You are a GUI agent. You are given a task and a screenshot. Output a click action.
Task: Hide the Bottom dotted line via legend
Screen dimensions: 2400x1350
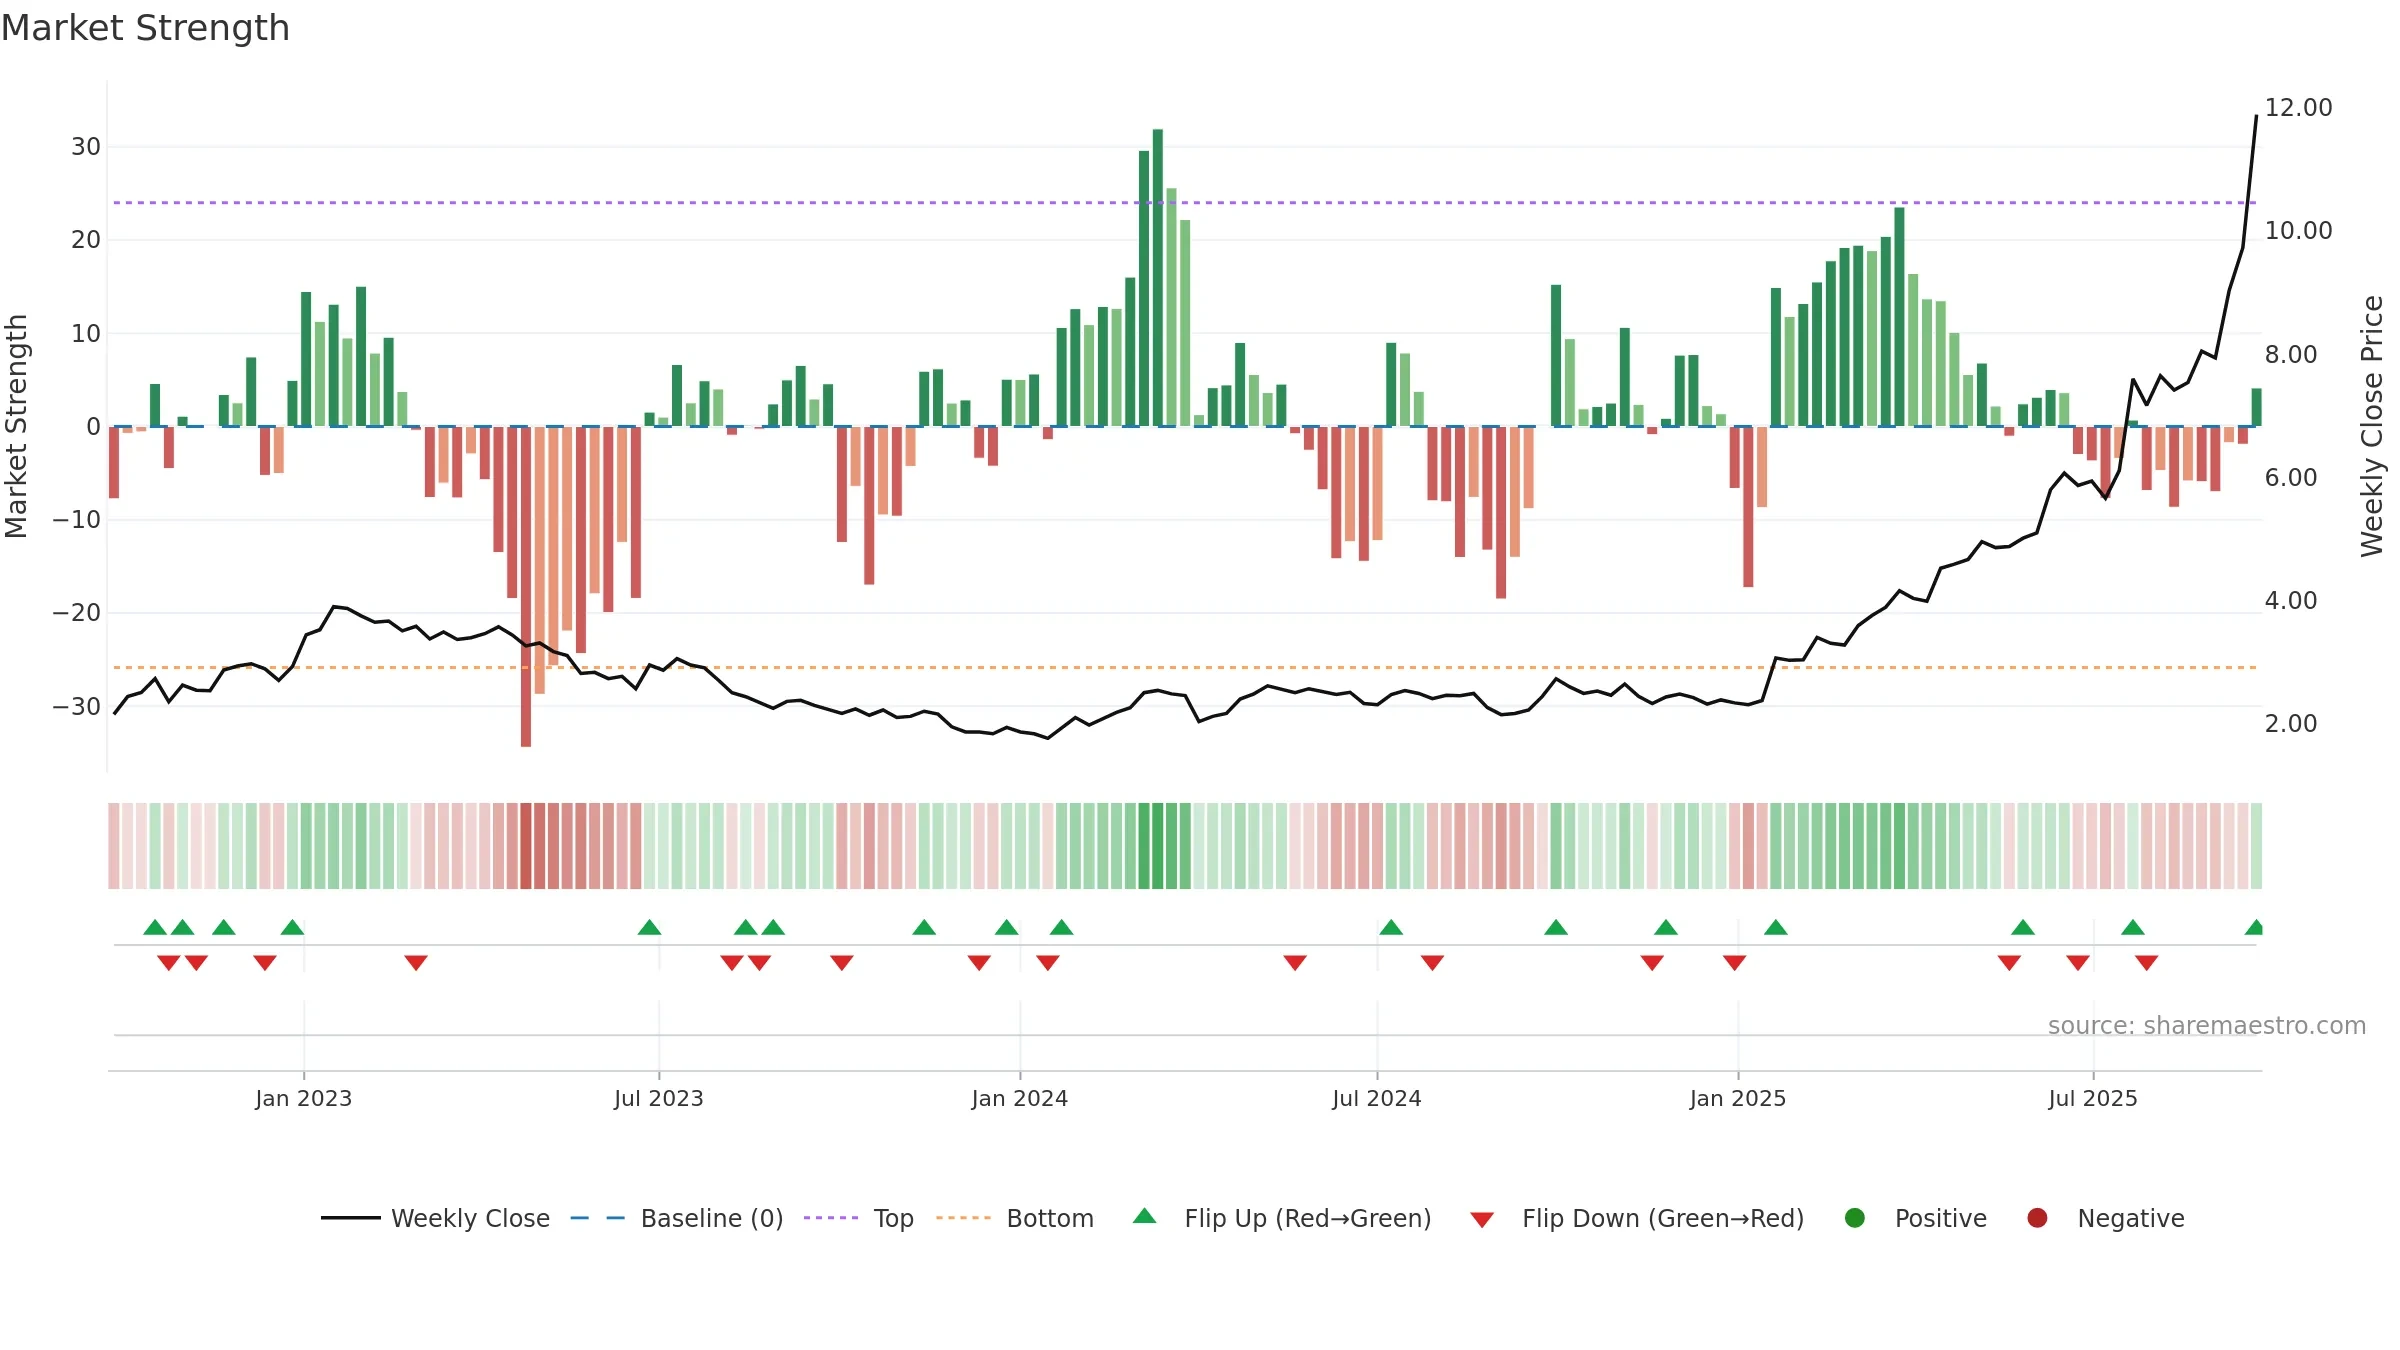(1015, 1218)
